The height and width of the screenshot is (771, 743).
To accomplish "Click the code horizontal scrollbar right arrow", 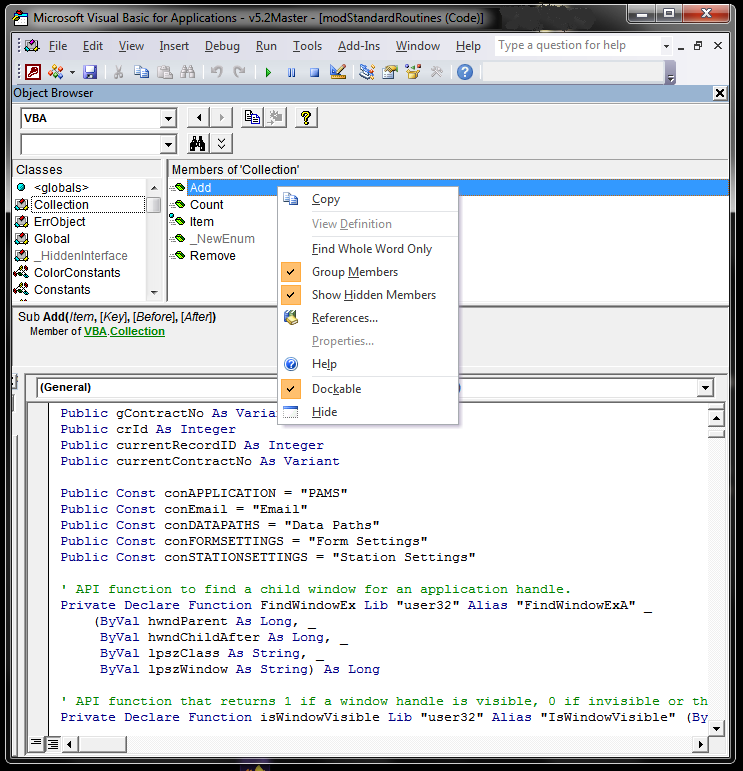I will (700, 744).
